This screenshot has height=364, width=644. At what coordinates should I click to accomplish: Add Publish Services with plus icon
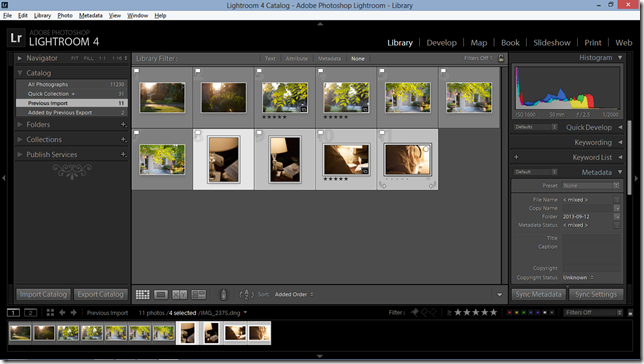(123, 154)
